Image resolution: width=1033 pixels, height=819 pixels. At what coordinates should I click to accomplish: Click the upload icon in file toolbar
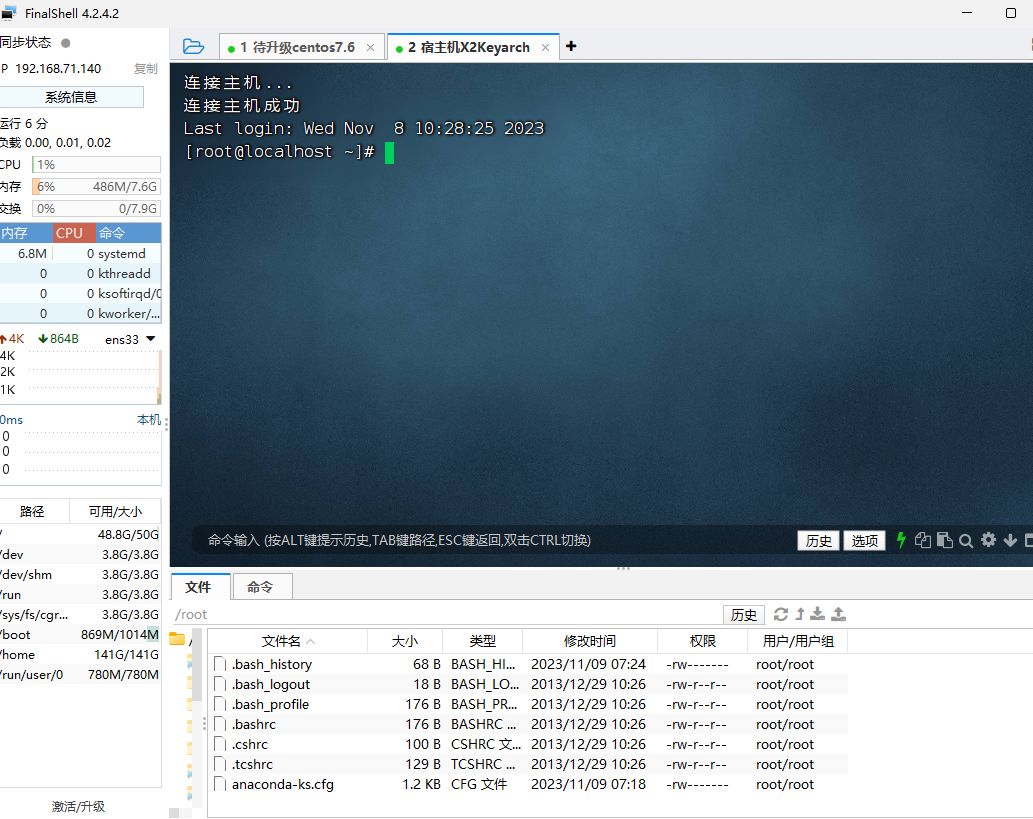[839, 614]
